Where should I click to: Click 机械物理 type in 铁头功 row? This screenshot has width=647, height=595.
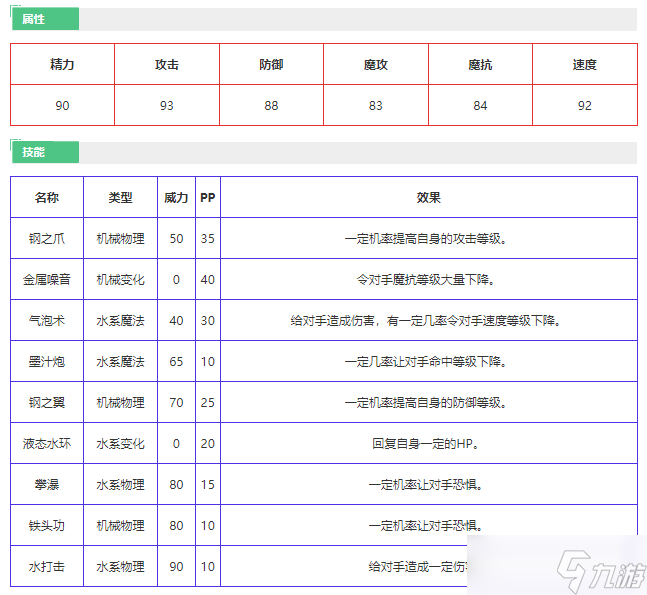click(120, 525)
